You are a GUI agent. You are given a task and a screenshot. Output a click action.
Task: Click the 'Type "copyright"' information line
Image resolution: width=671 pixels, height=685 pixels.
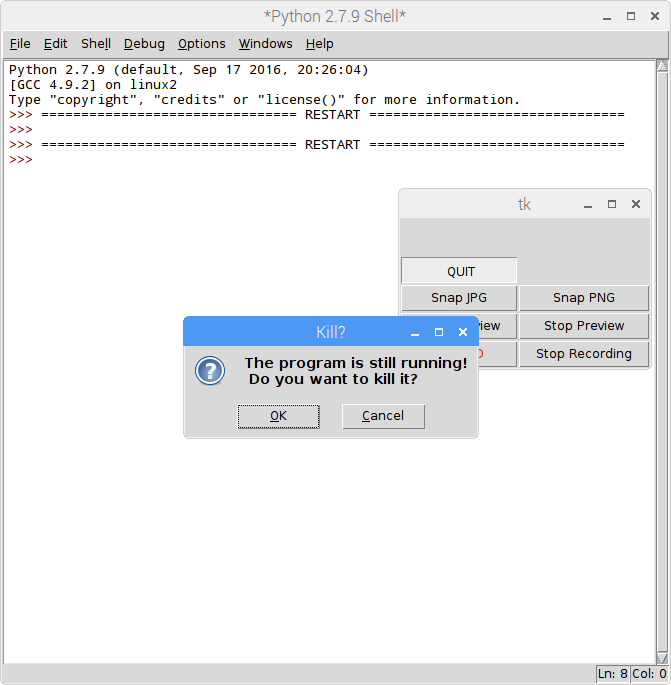[x=264, y=100]
